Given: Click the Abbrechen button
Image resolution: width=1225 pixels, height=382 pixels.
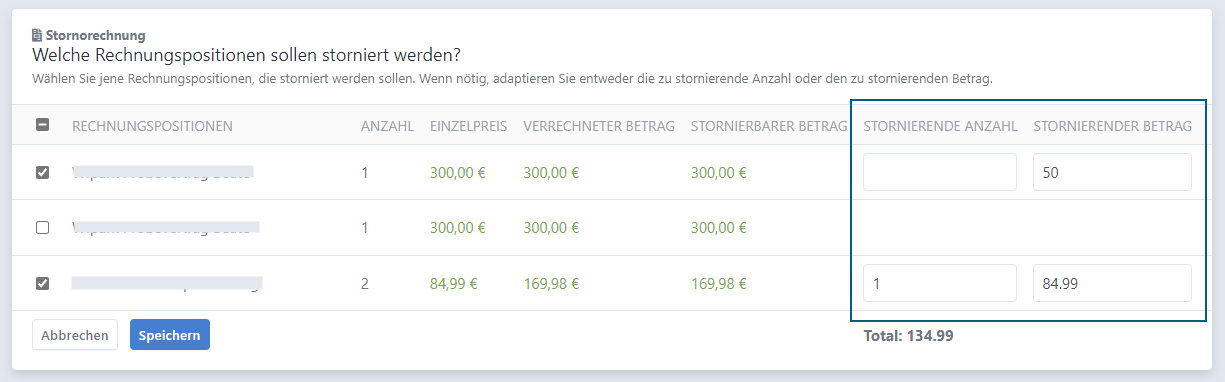Looking at the screenshot, I should click(x=75, y=335).
